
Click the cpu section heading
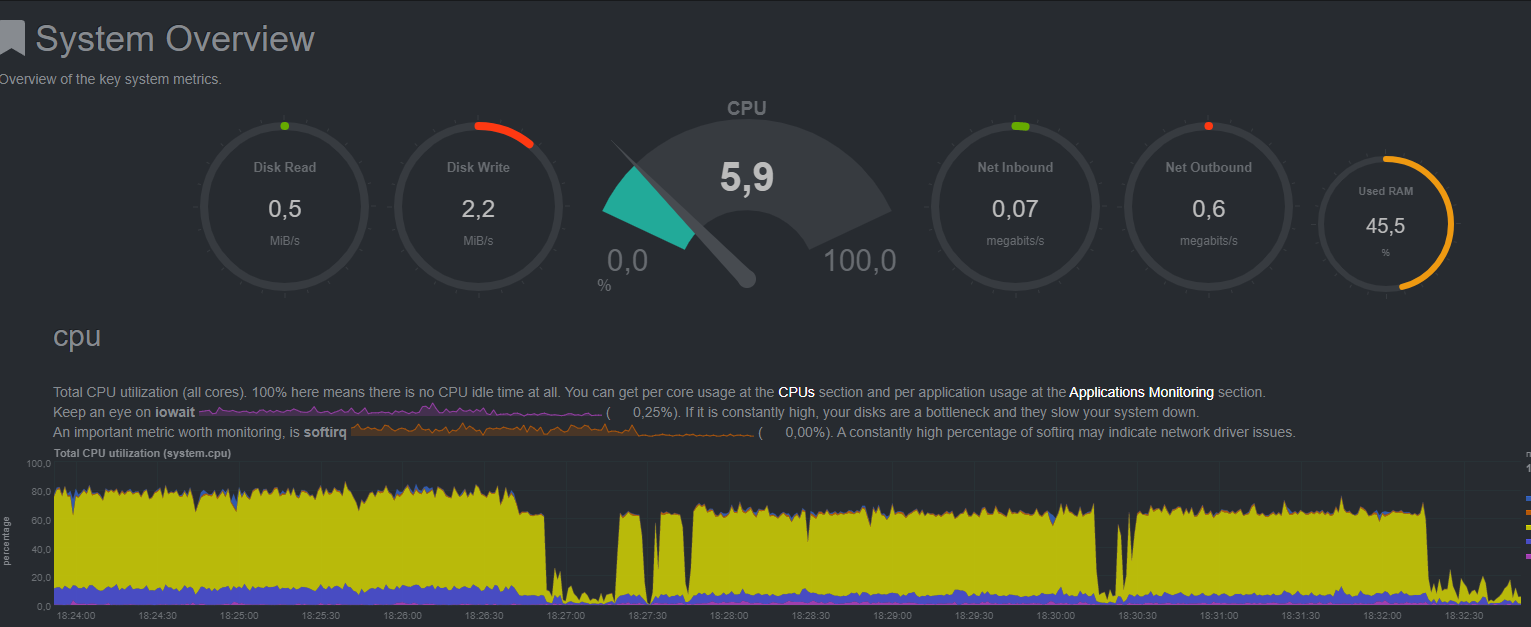[77, 336]
